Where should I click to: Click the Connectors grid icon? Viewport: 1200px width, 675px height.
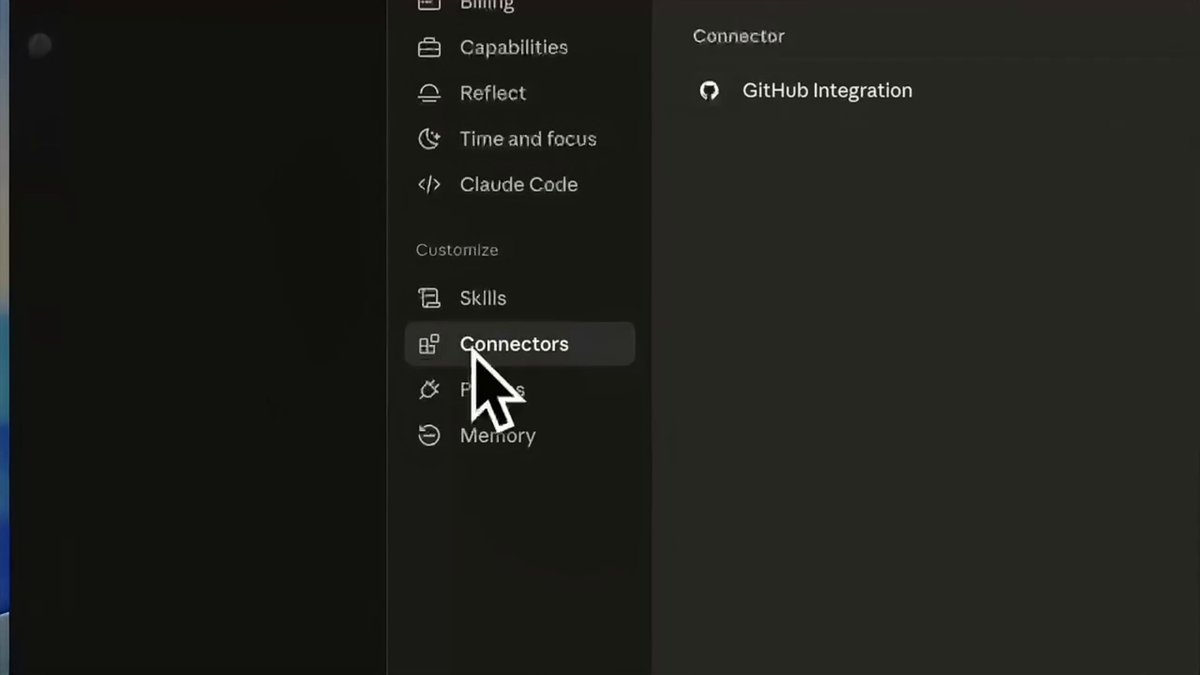click(x=429, y=344)
